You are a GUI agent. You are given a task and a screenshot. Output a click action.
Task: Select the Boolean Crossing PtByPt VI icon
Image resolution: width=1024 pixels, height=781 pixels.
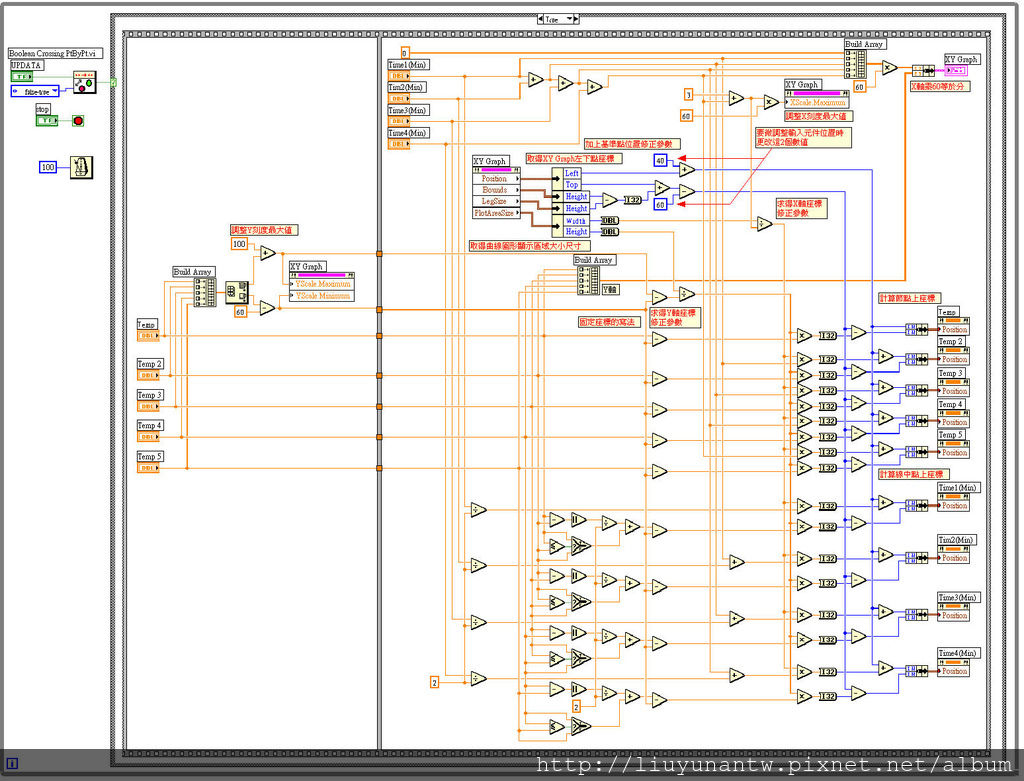click(x=84, y=82)
